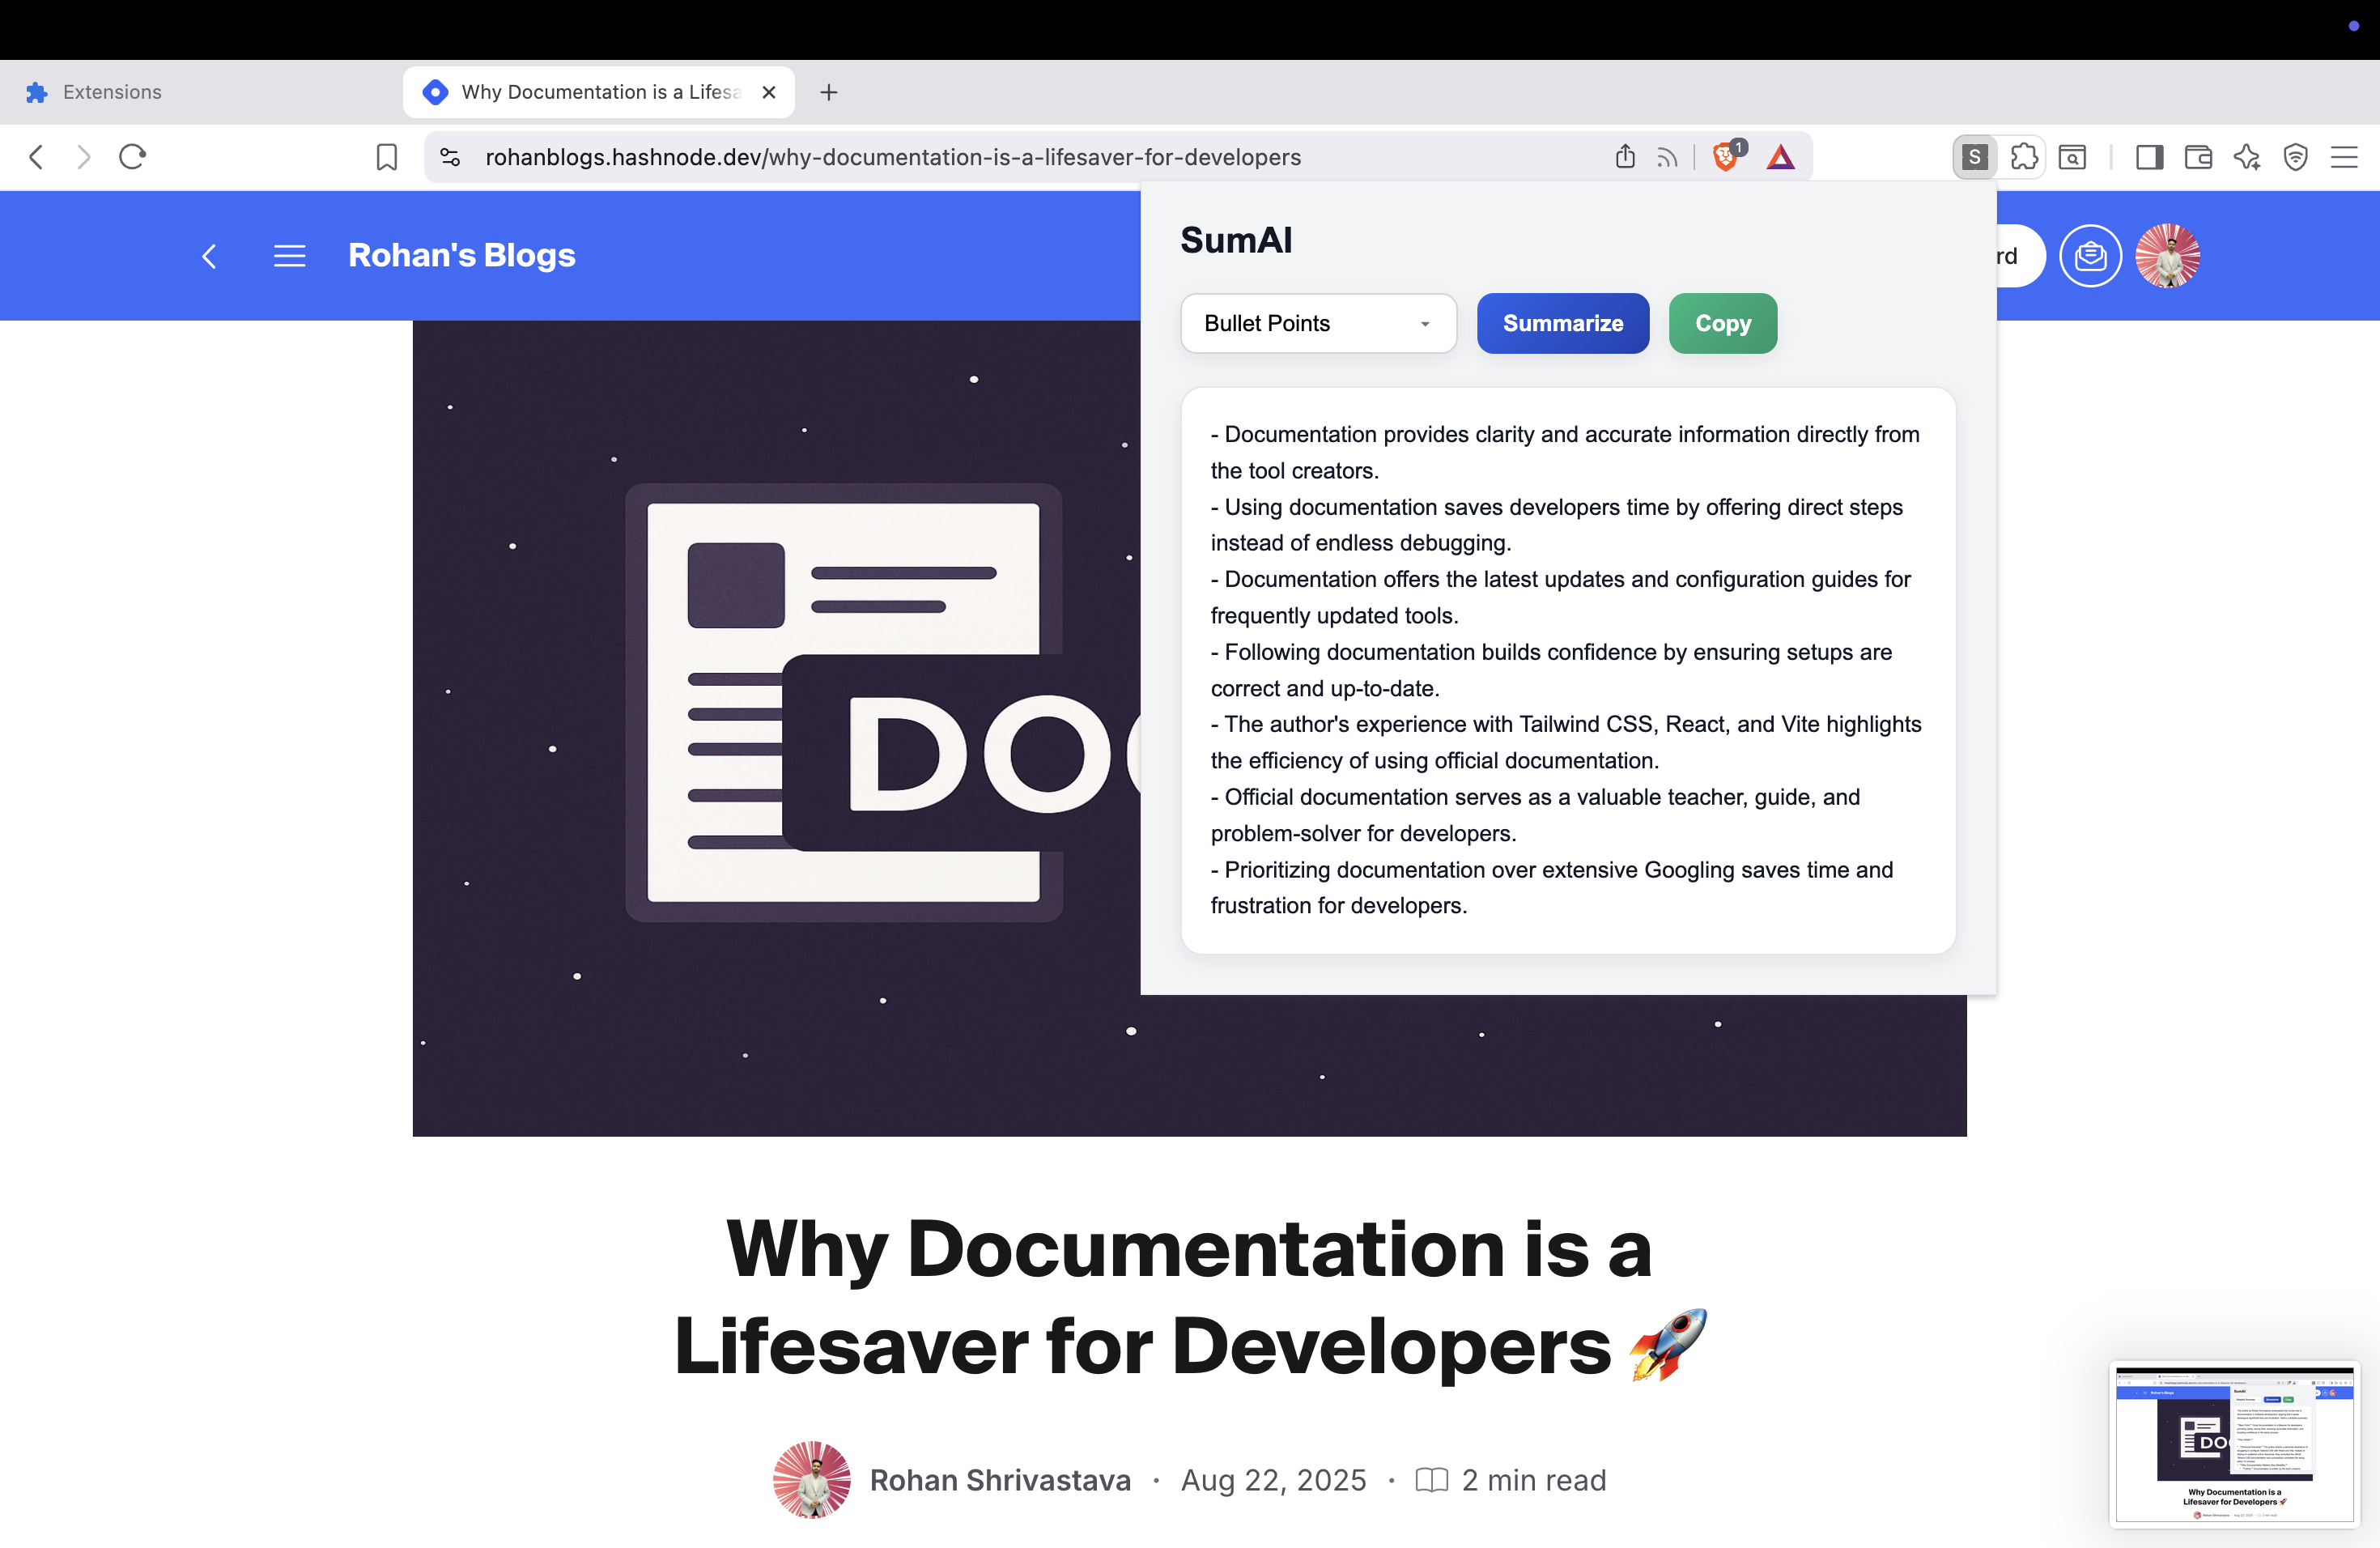Open Leo AI sparkle icon

click(2247, 157)
